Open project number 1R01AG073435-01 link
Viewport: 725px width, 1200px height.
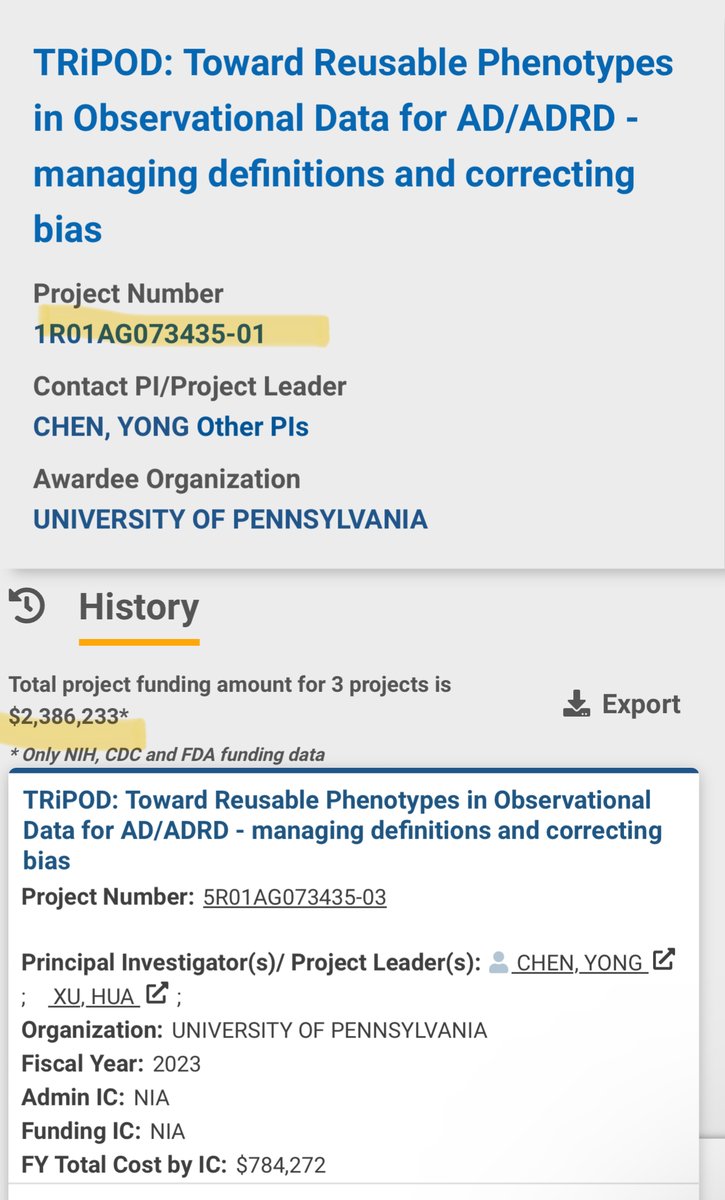[149, 332]
